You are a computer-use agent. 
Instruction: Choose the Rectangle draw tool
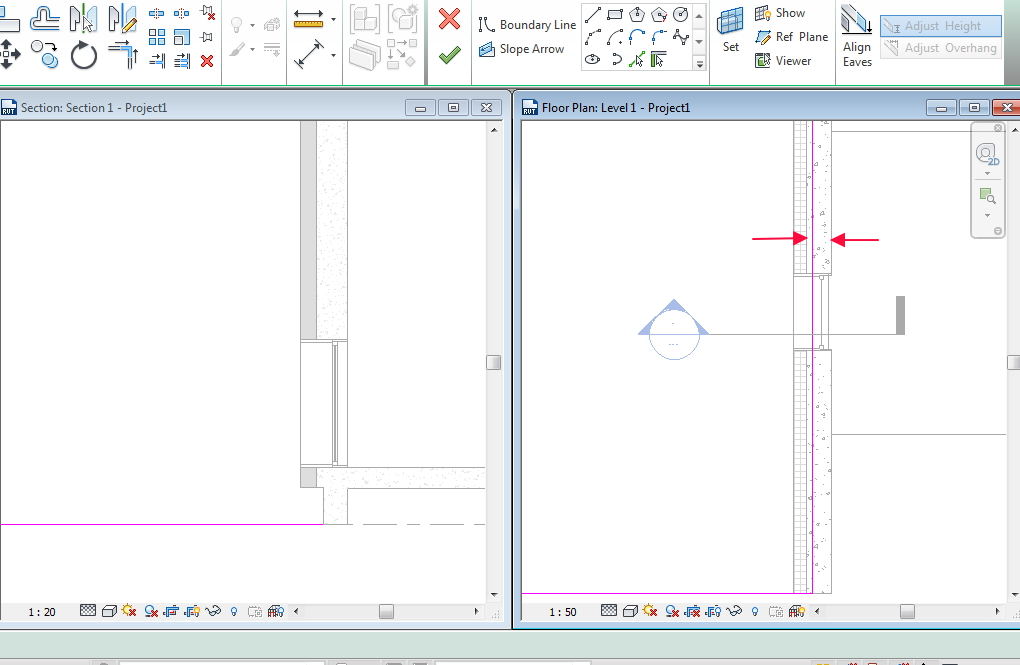pos(615,14)
